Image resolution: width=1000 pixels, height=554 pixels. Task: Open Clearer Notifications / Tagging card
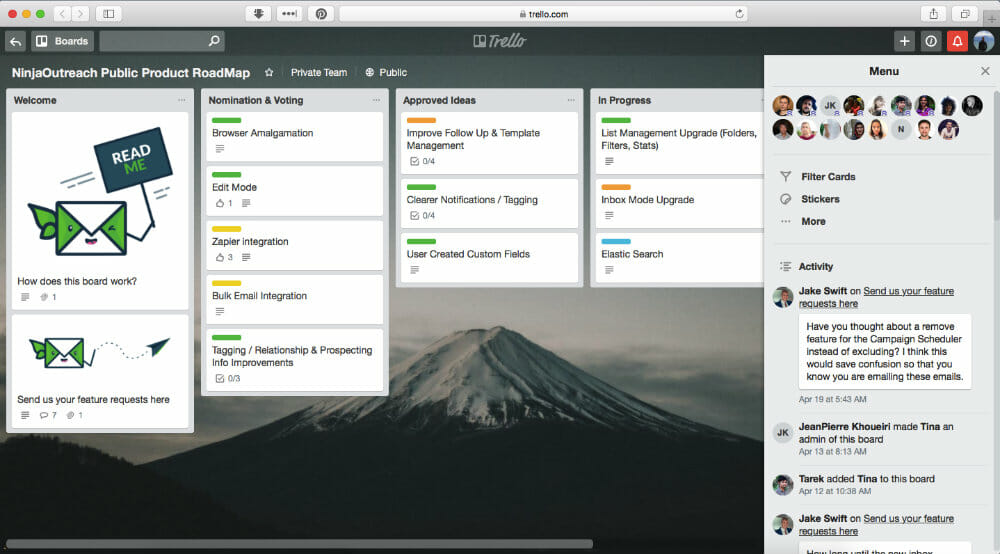[x=489, y=204]
